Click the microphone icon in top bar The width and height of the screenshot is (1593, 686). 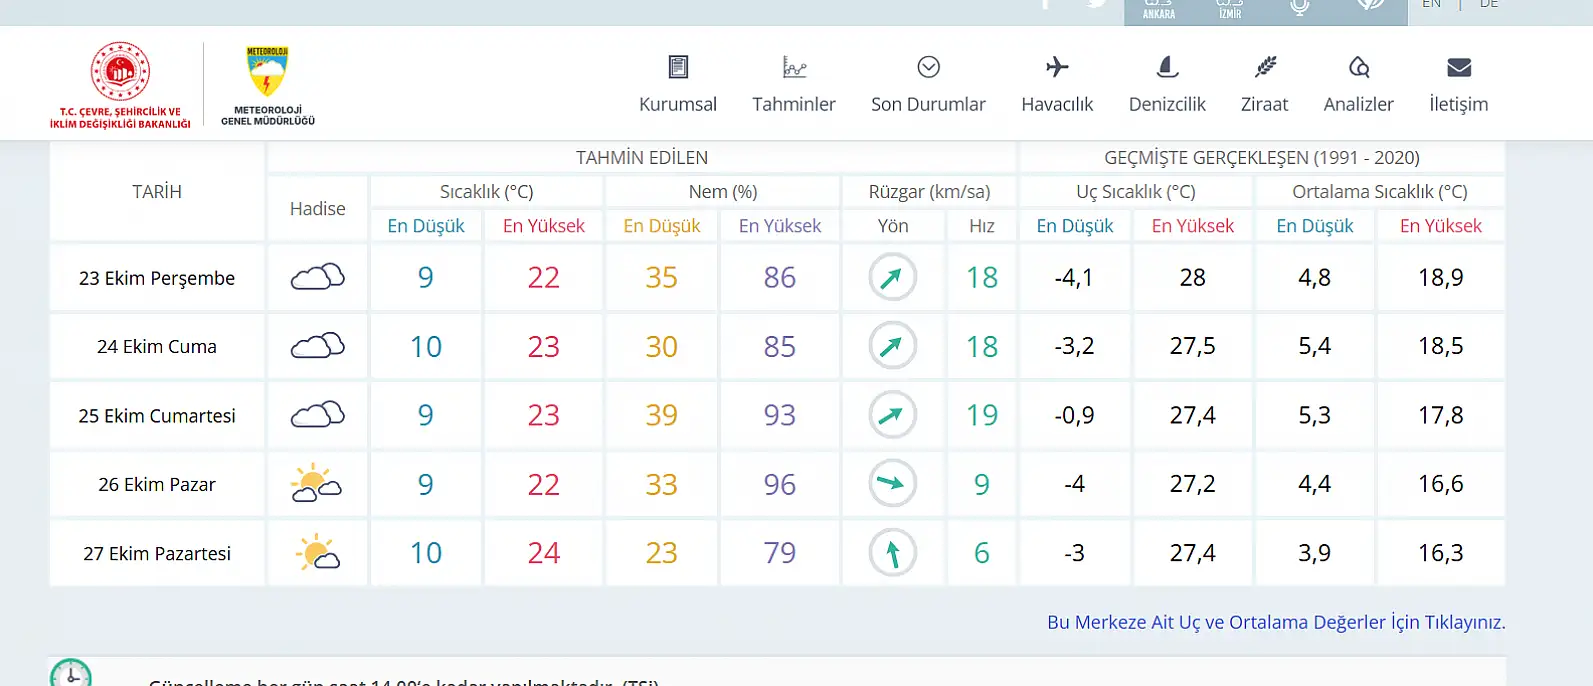point(1300,7)
